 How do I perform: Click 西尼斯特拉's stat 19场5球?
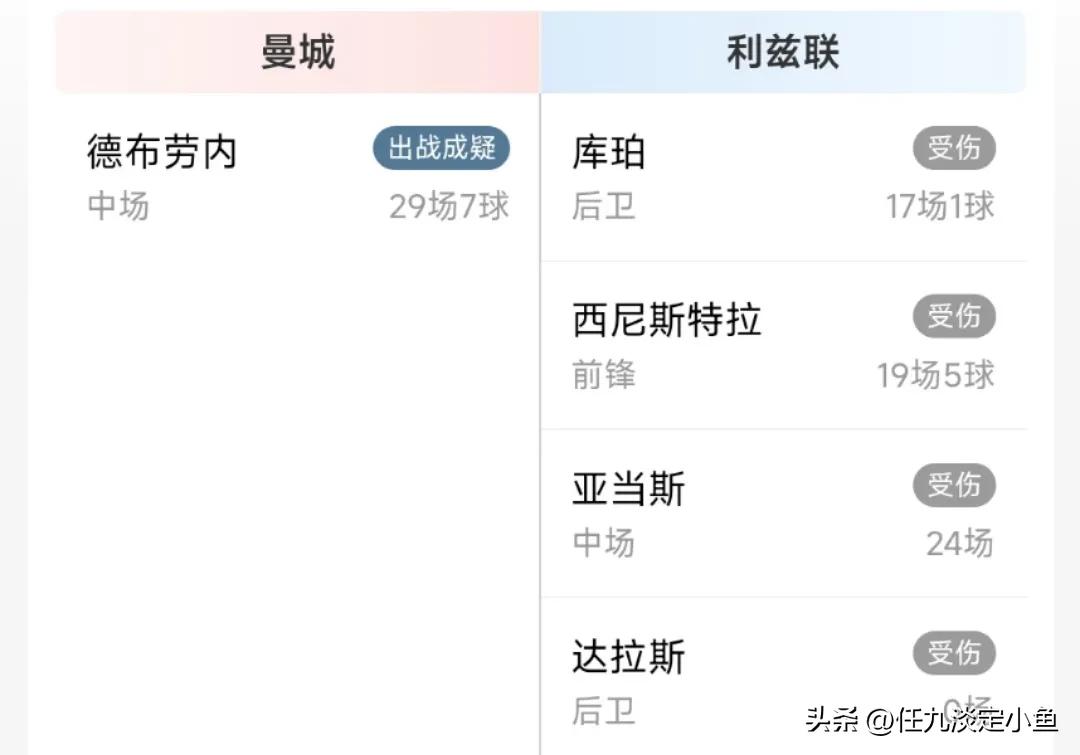(934, 375)
